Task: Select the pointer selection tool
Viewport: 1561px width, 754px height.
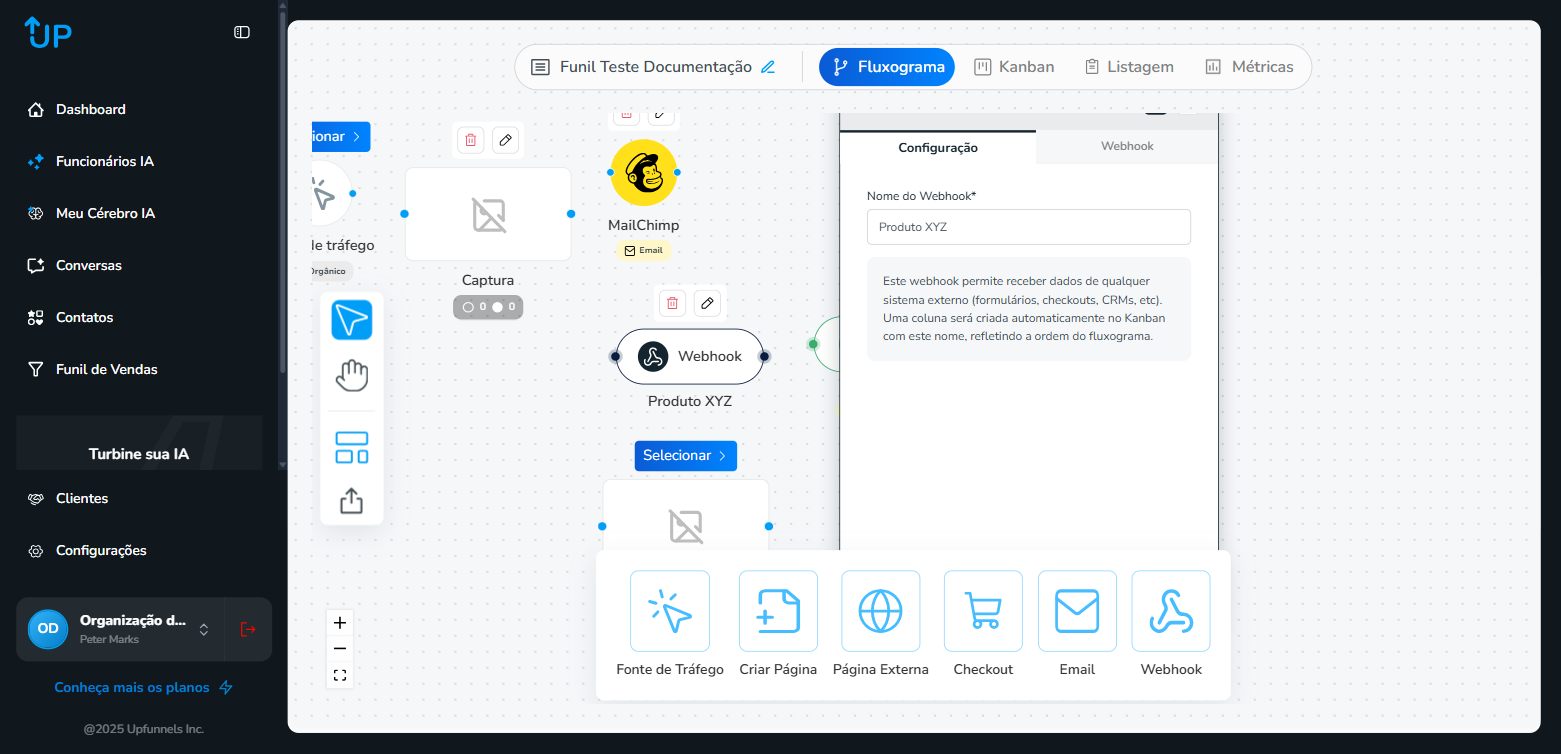Action: [x=351, y=321]
